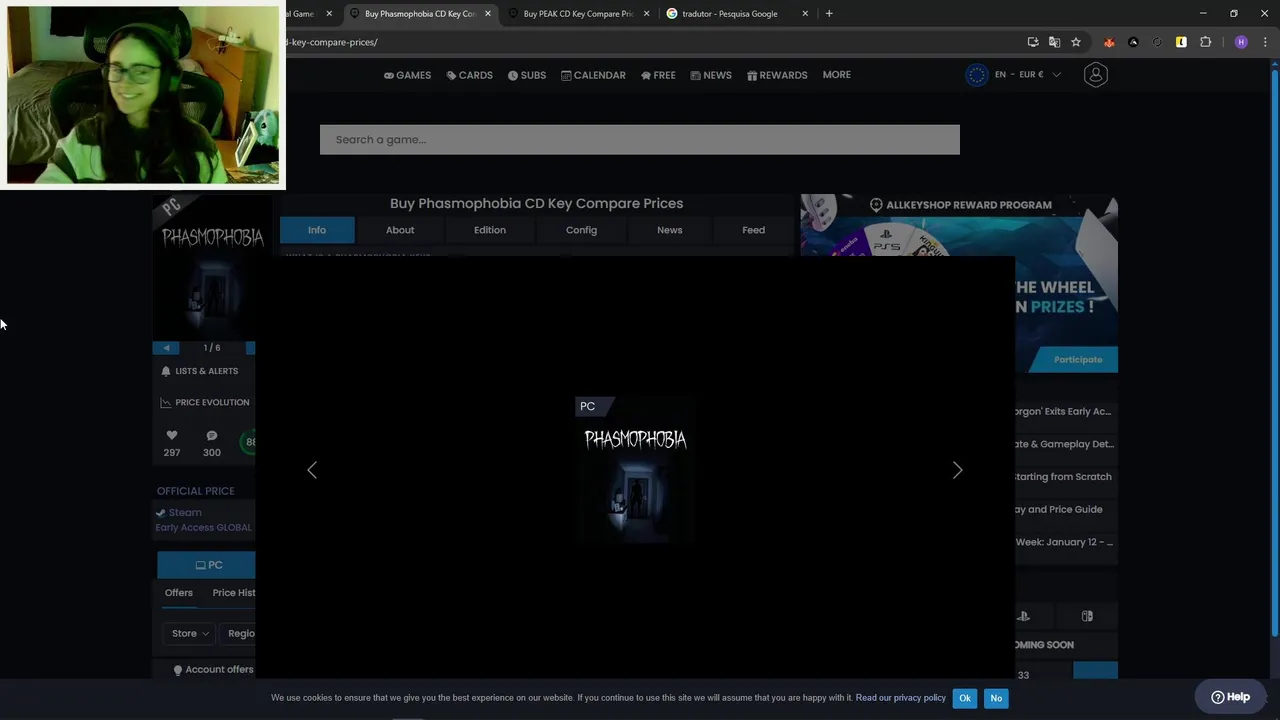Open the purple H profile avatar
The image size is (1280, 720).
(1241, 42)
